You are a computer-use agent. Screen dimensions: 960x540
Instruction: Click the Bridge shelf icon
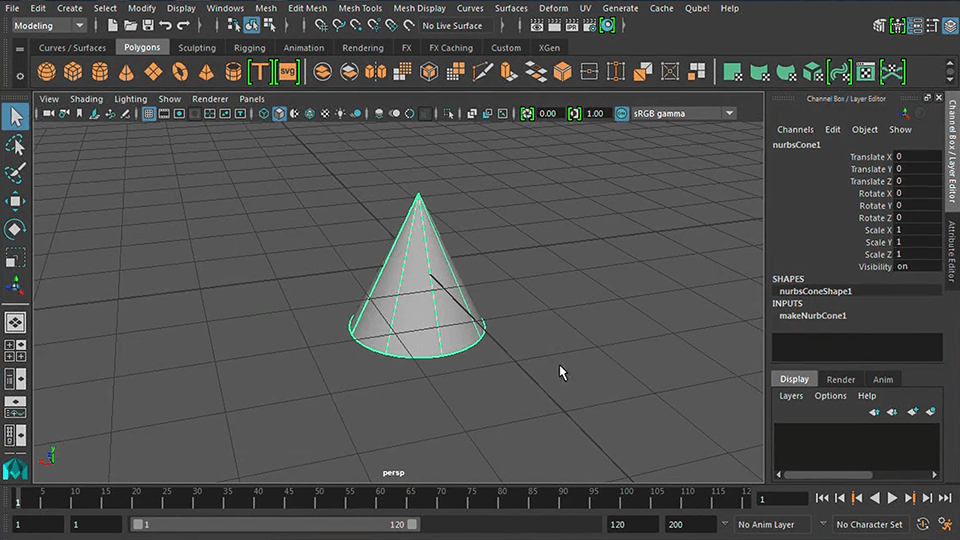pos(536,72)
